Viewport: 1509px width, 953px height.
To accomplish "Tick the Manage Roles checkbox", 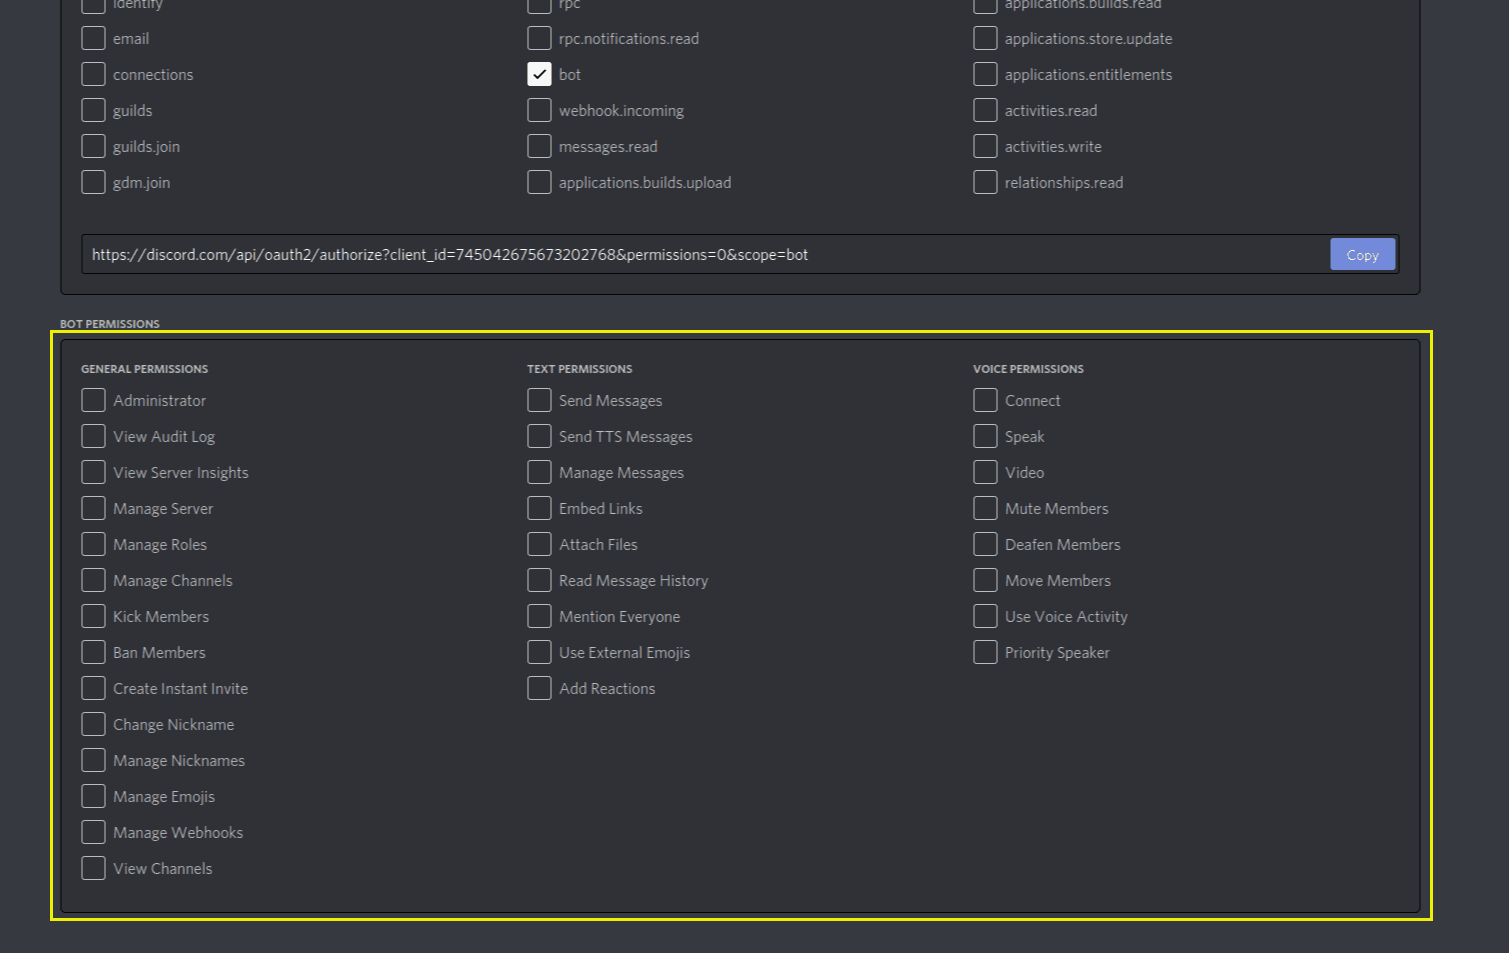I will coord(94,545).
